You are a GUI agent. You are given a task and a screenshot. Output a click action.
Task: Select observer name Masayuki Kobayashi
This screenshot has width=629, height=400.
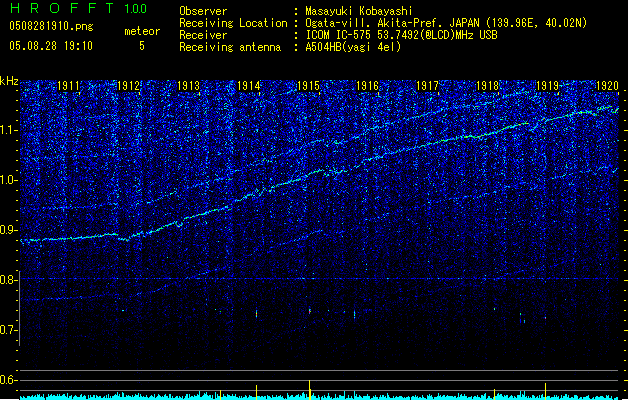click(359, 11)
